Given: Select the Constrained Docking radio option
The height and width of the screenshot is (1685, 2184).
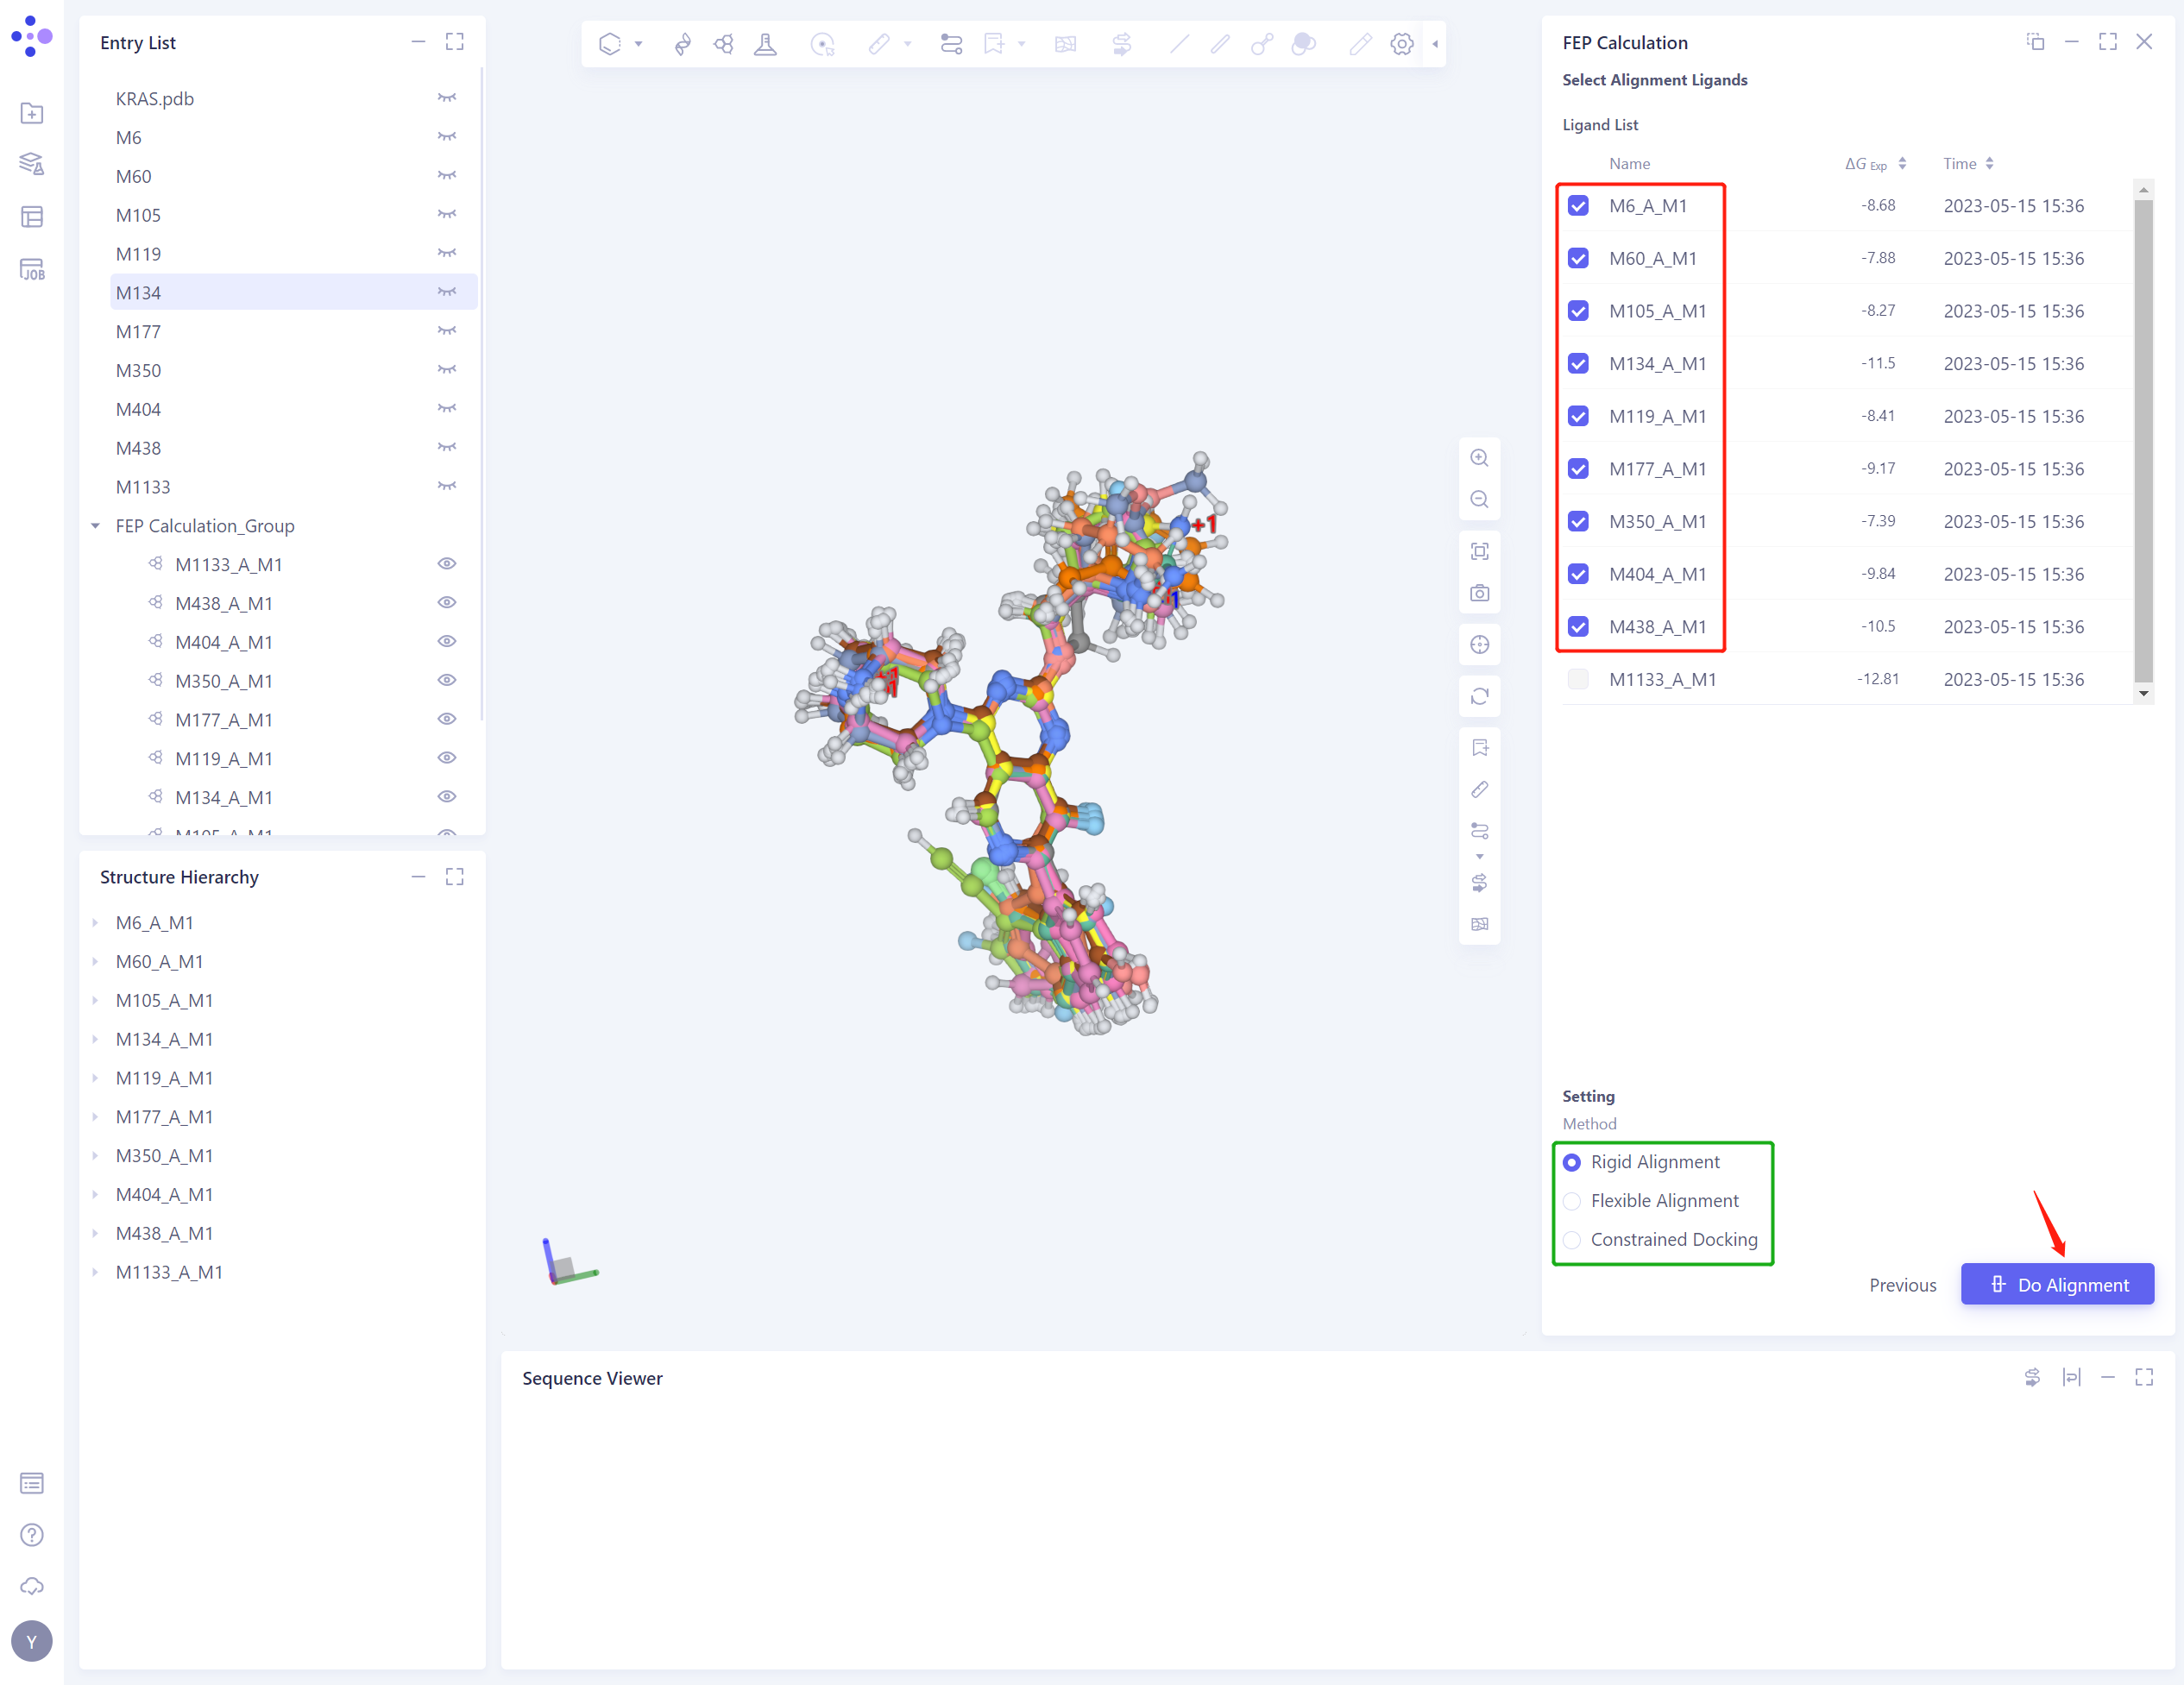Looking at the screenshot, I should (1572, 1240).
